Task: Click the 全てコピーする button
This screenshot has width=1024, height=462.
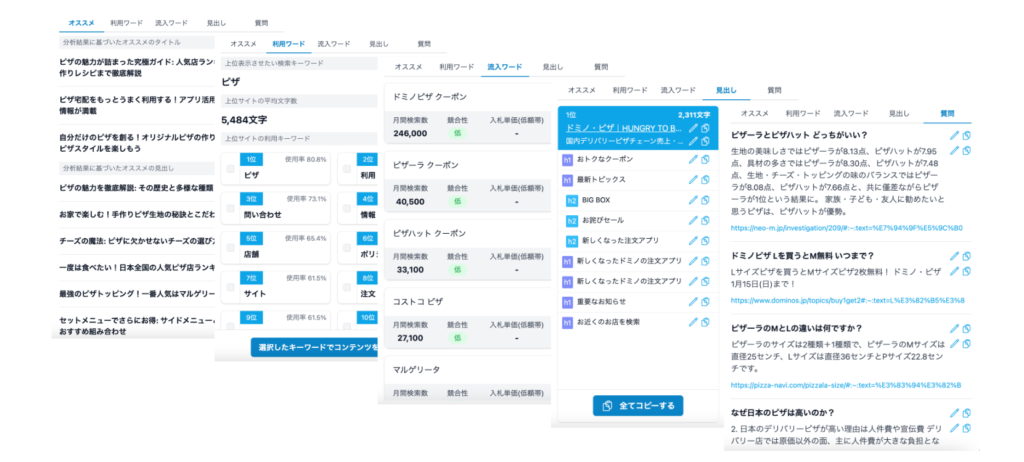Action: [x=637, y=406]
